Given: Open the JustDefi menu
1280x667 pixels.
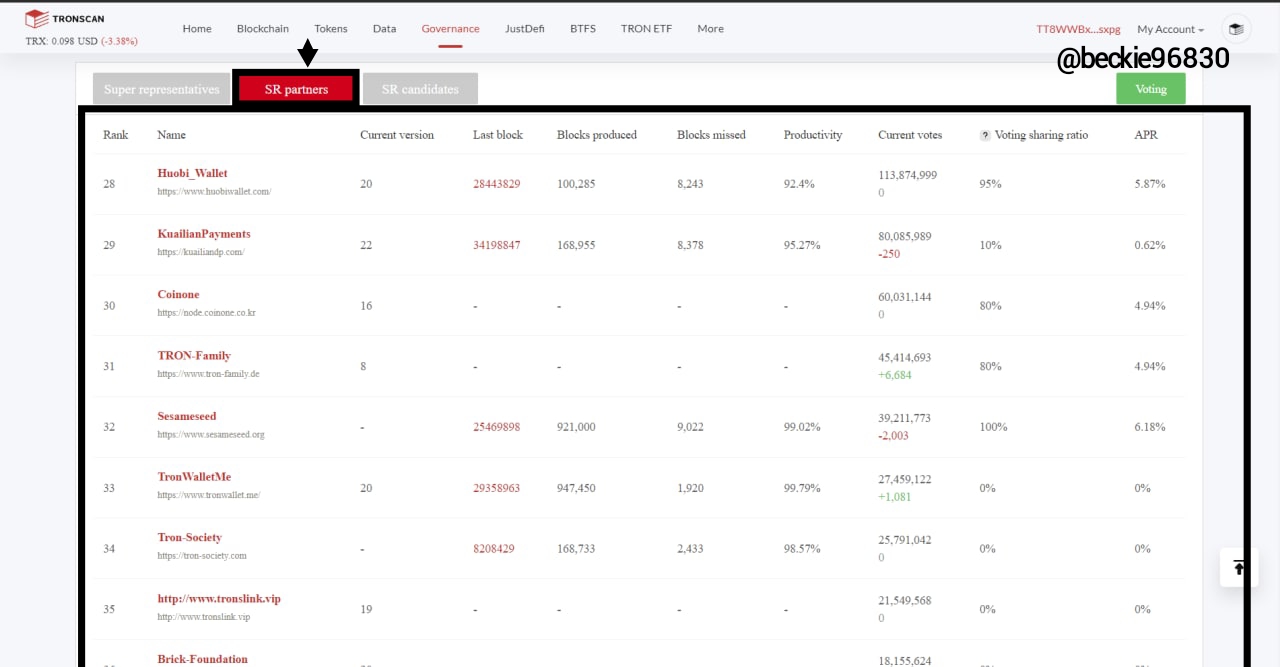Looking at the screenshot, I should coord(525,28).
